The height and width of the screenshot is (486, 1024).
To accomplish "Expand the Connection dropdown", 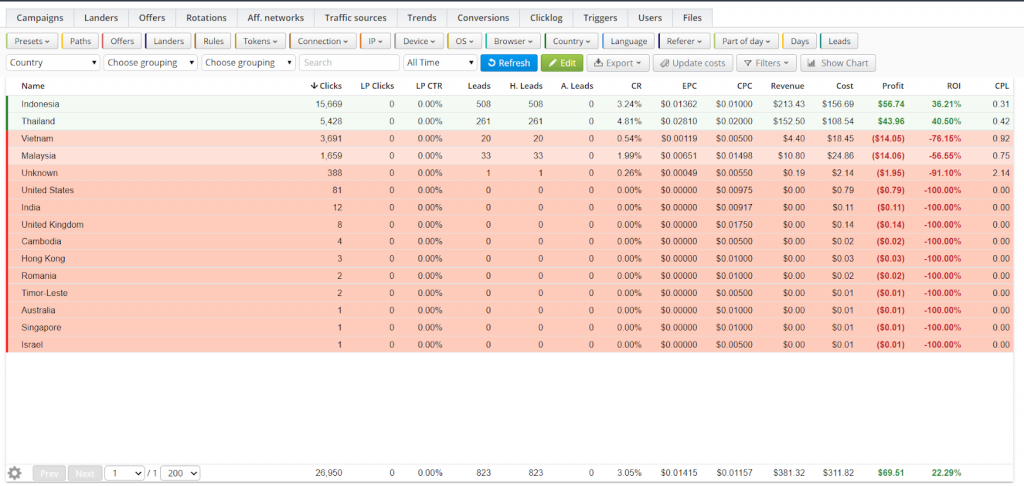I will 323,41.
